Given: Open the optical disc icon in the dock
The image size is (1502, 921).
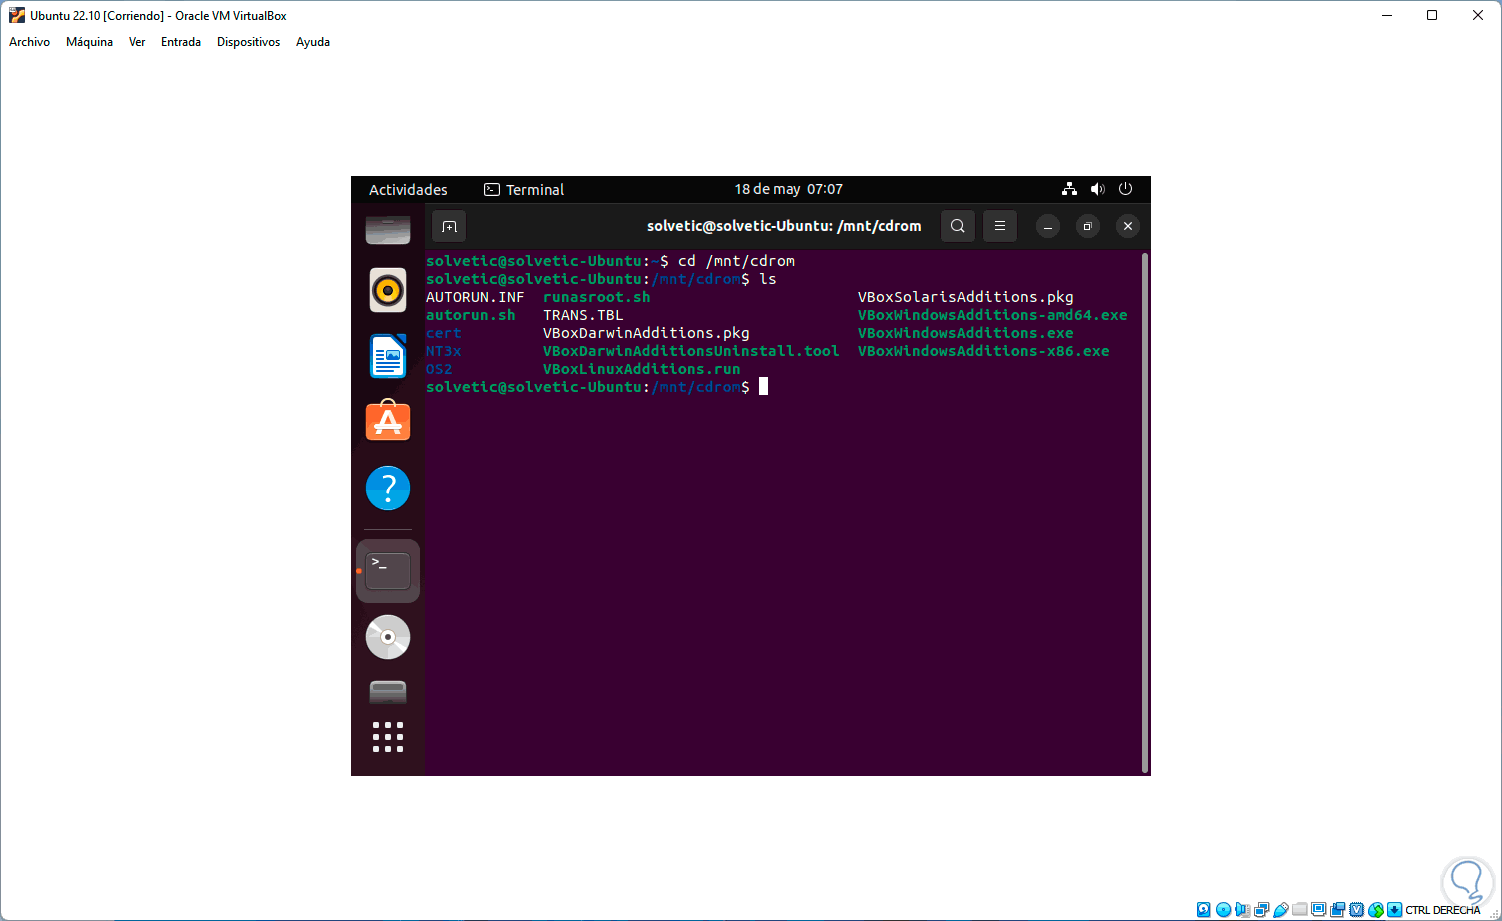Looking at the screenshot, I should click(x=388, y=637).
